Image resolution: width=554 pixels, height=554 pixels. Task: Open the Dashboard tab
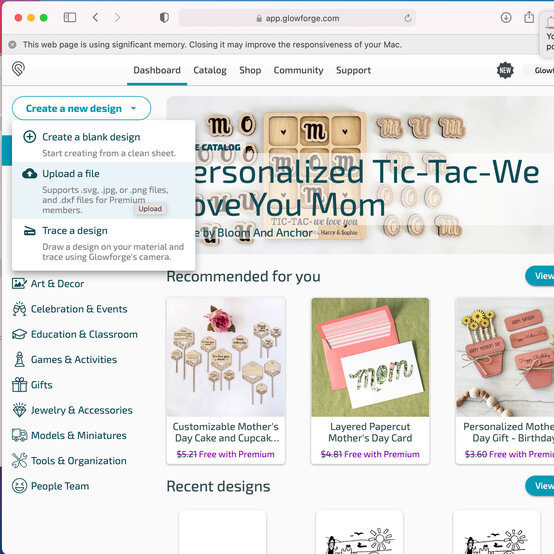click(x=157, y=70)
